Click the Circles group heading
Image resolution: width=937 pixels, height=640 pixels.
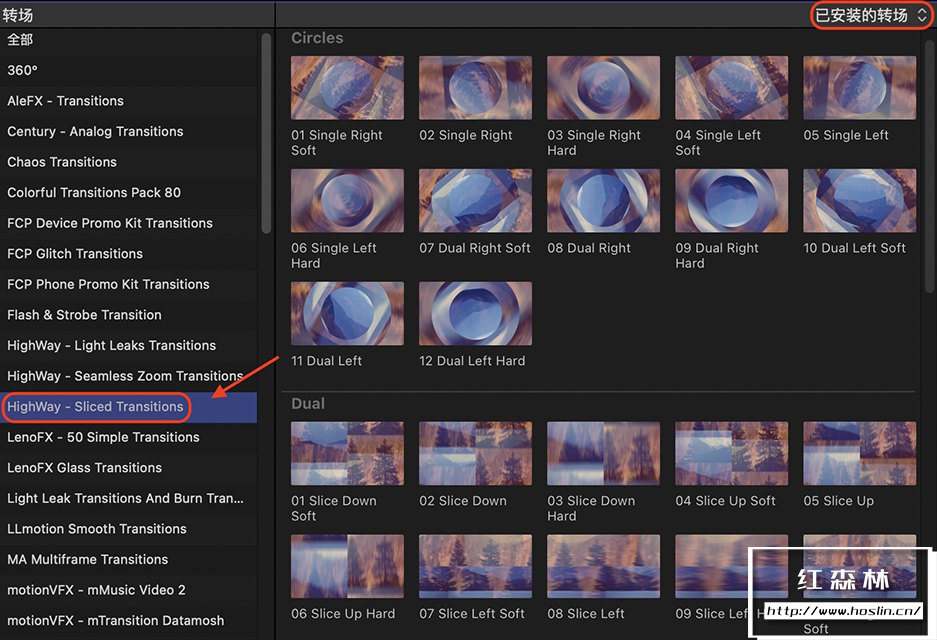(317, 38)
